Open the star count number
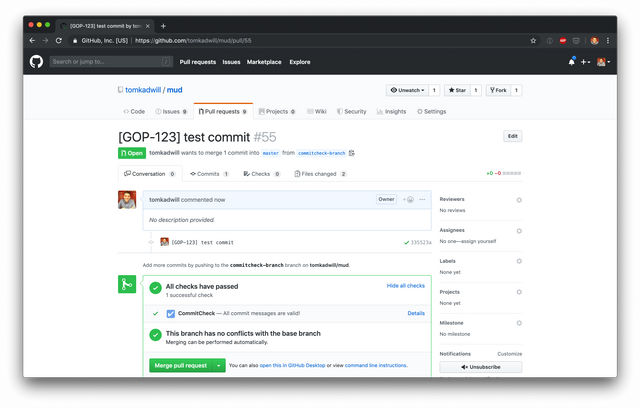This screenshot has height=408, width=640. click(x=476, y=90)
